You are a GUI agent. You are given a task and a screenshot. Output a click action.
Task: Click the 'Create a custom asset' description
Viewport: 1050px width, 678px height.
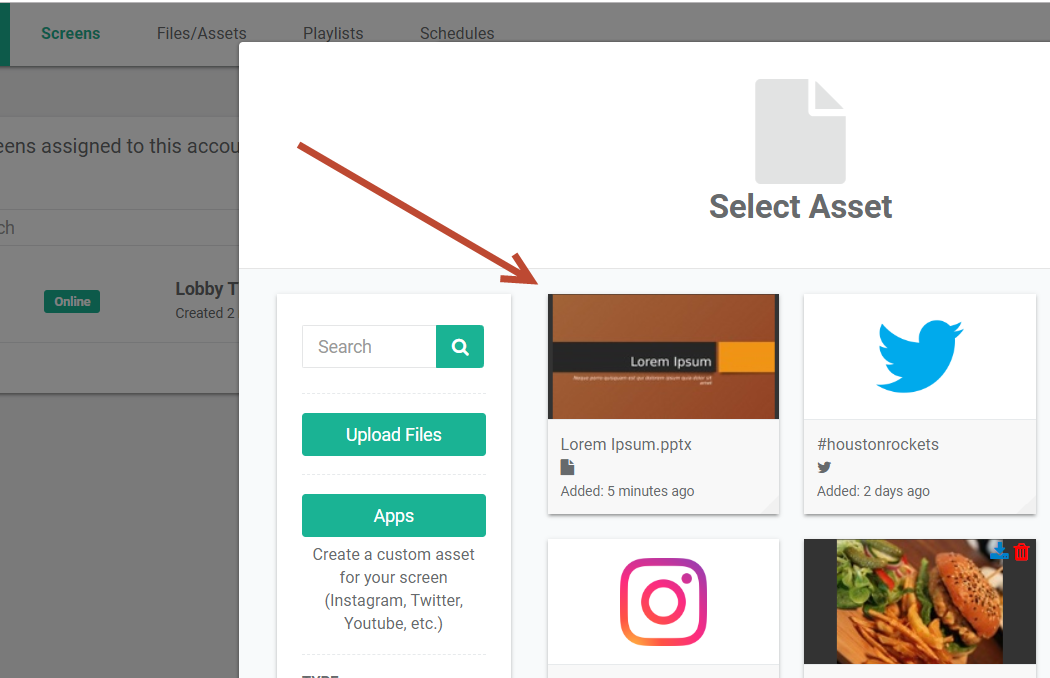394,589
